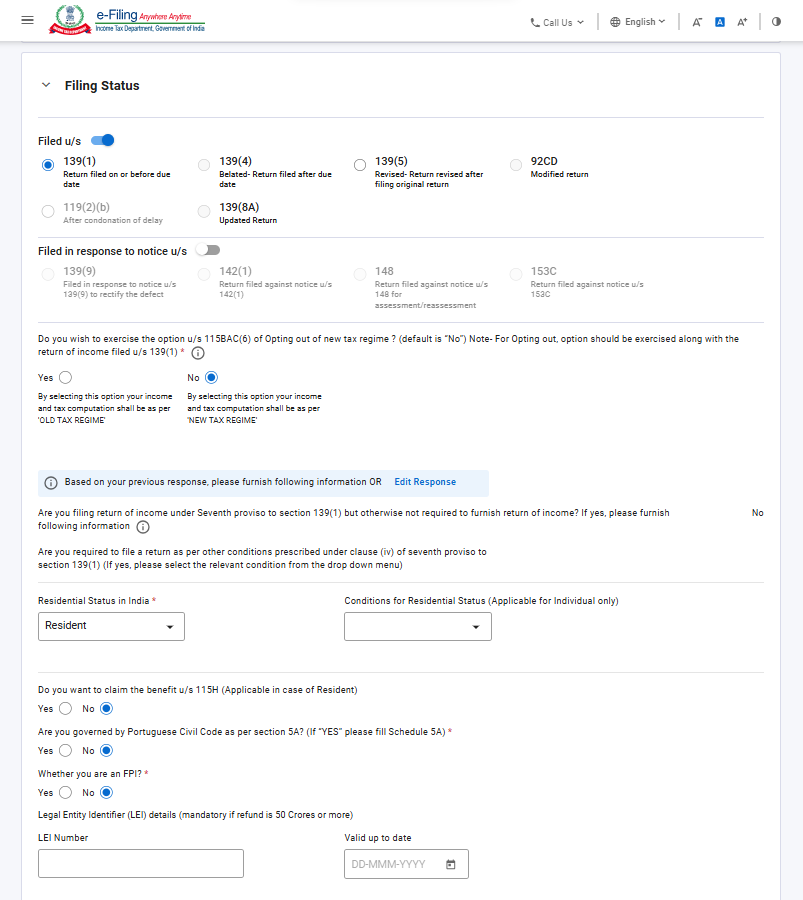803x900 pixels.
Task: Select 139(5) Revised return radio button
Action: (x=360, y=165)
